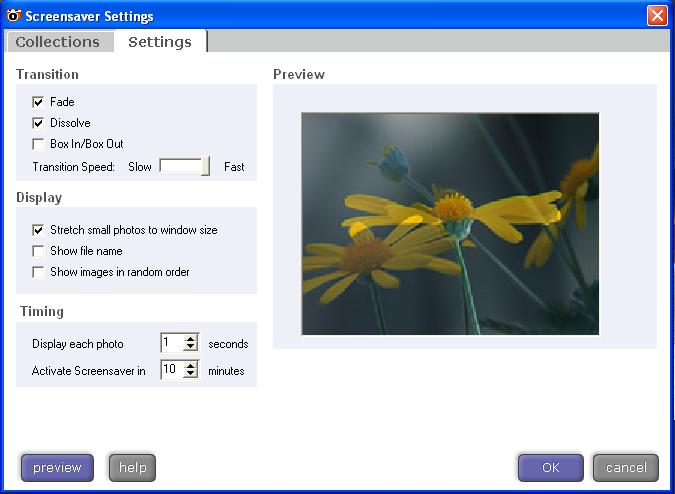675x494 pixels.
Task: Click the Display each photo seconds field
Action: 172,343
